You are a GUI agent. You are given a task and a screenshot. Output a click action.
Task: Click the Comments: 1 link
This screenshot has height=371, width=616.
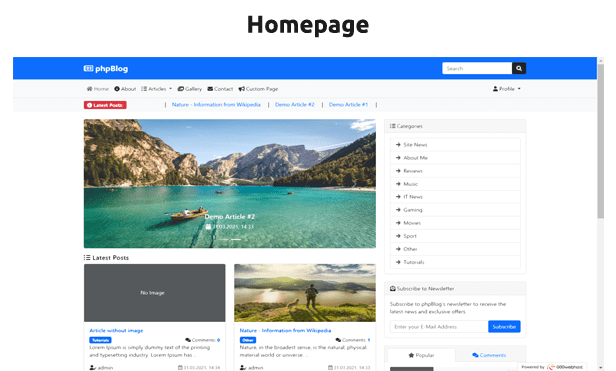point(353,340)
